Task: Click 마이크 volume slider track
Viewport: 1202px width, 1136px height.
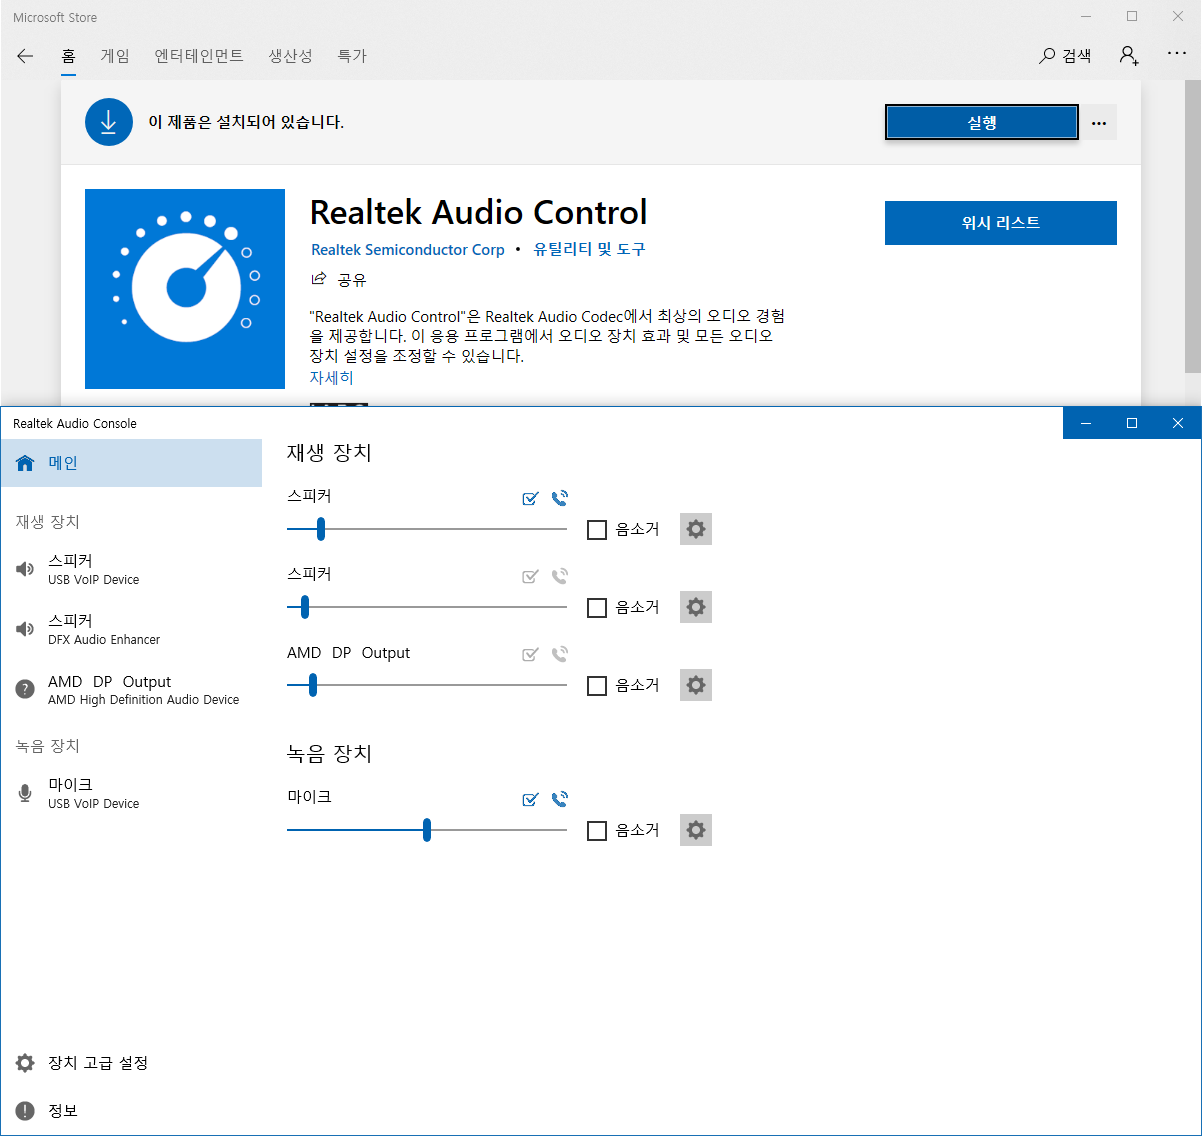Action: point(427,830)
